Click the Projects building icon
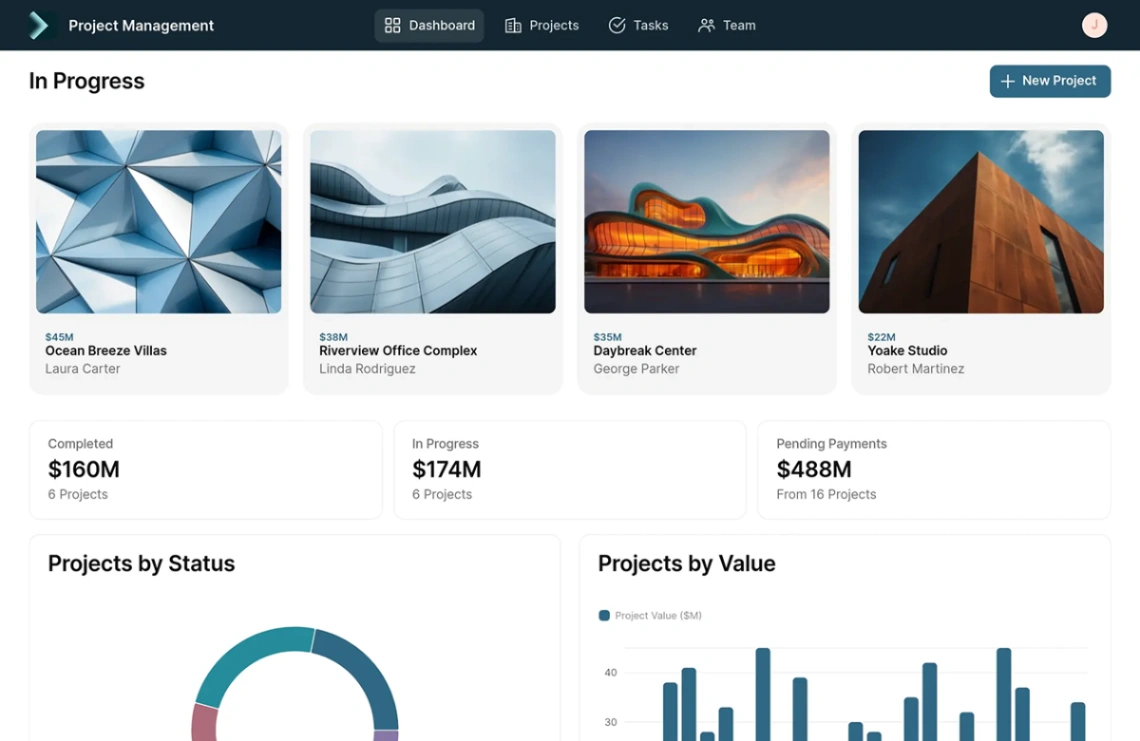 pos(513,25)
